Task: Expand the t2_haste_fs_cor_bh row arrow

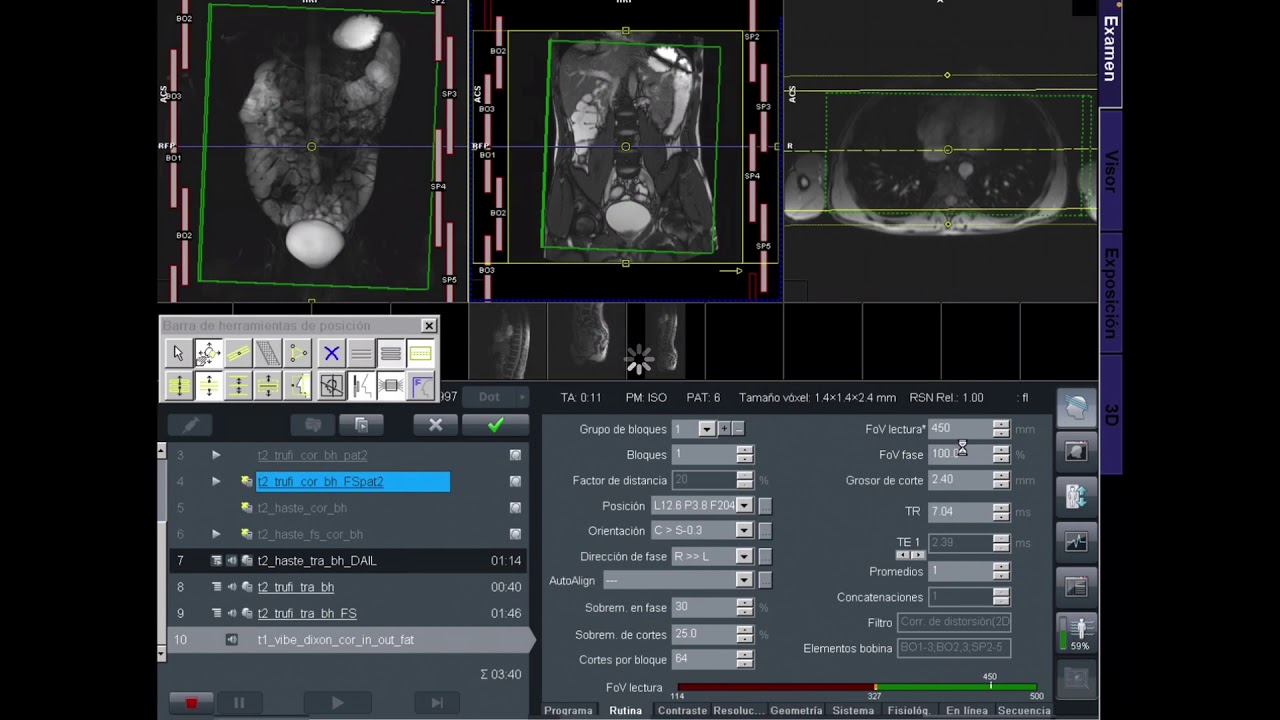Action: tap(216, 534)
